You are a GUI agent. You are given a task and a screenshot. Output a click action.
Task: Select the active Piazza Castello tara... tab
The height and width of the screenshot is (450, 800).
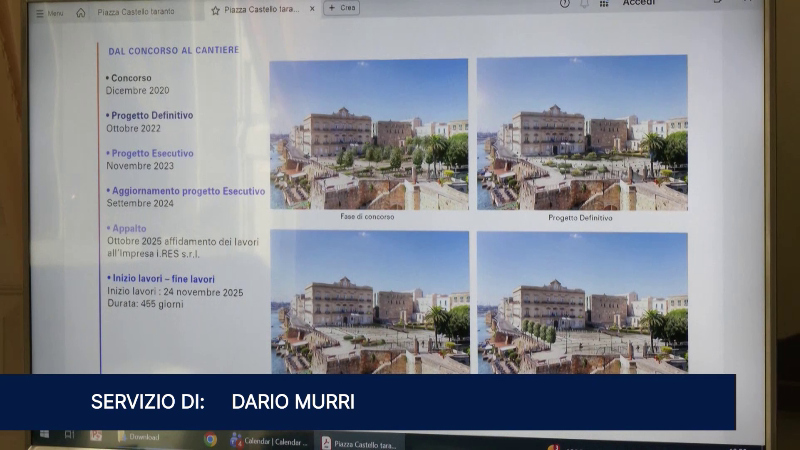(262, 10)
